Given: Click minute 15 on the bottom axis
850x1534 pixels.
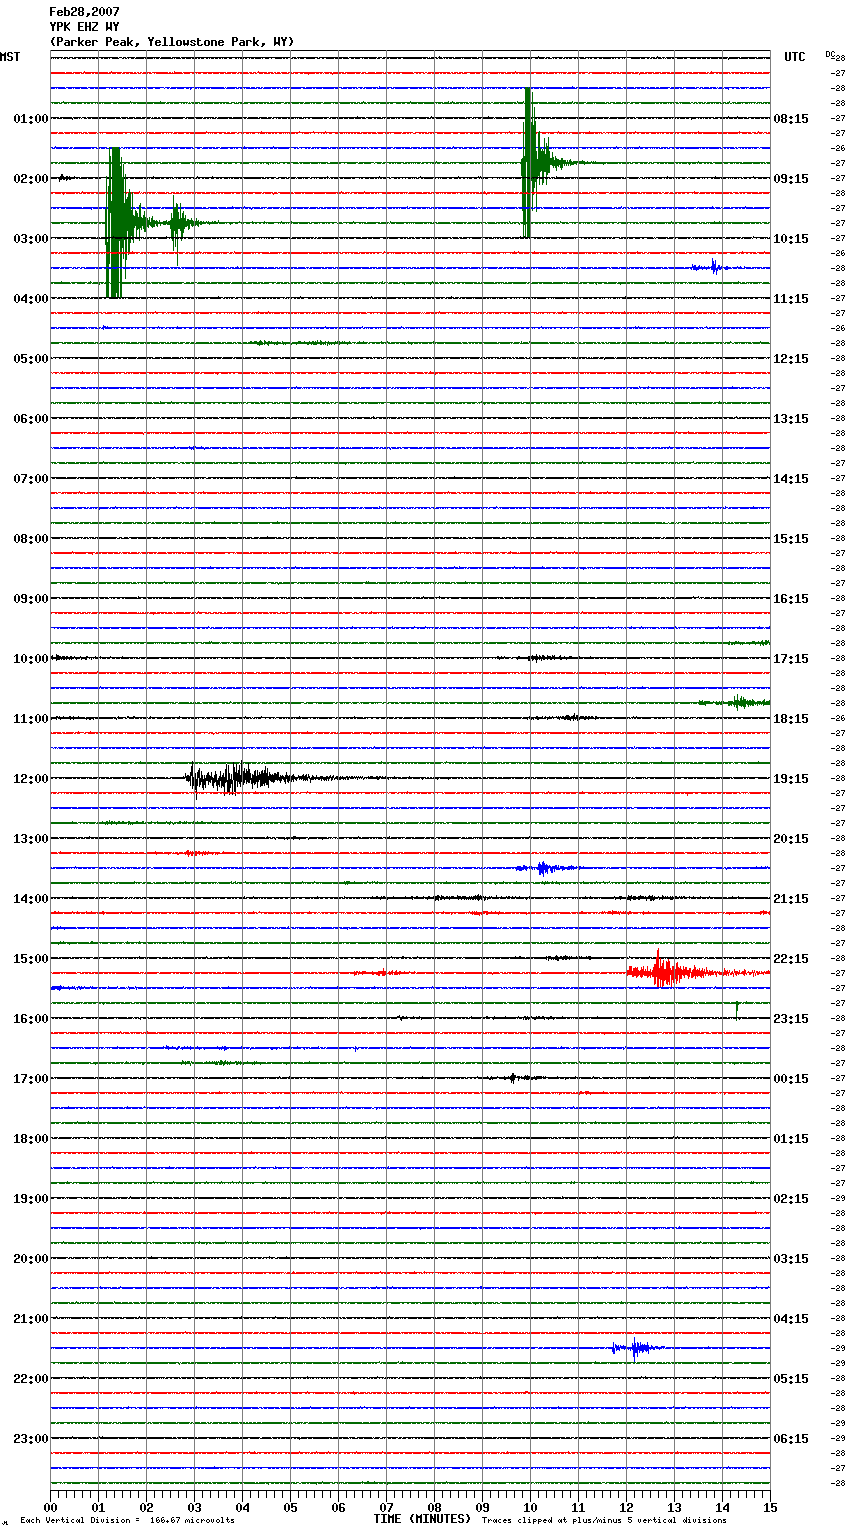Looking at the screenshot, I should pyautogui.click(x=770, y=1507).
